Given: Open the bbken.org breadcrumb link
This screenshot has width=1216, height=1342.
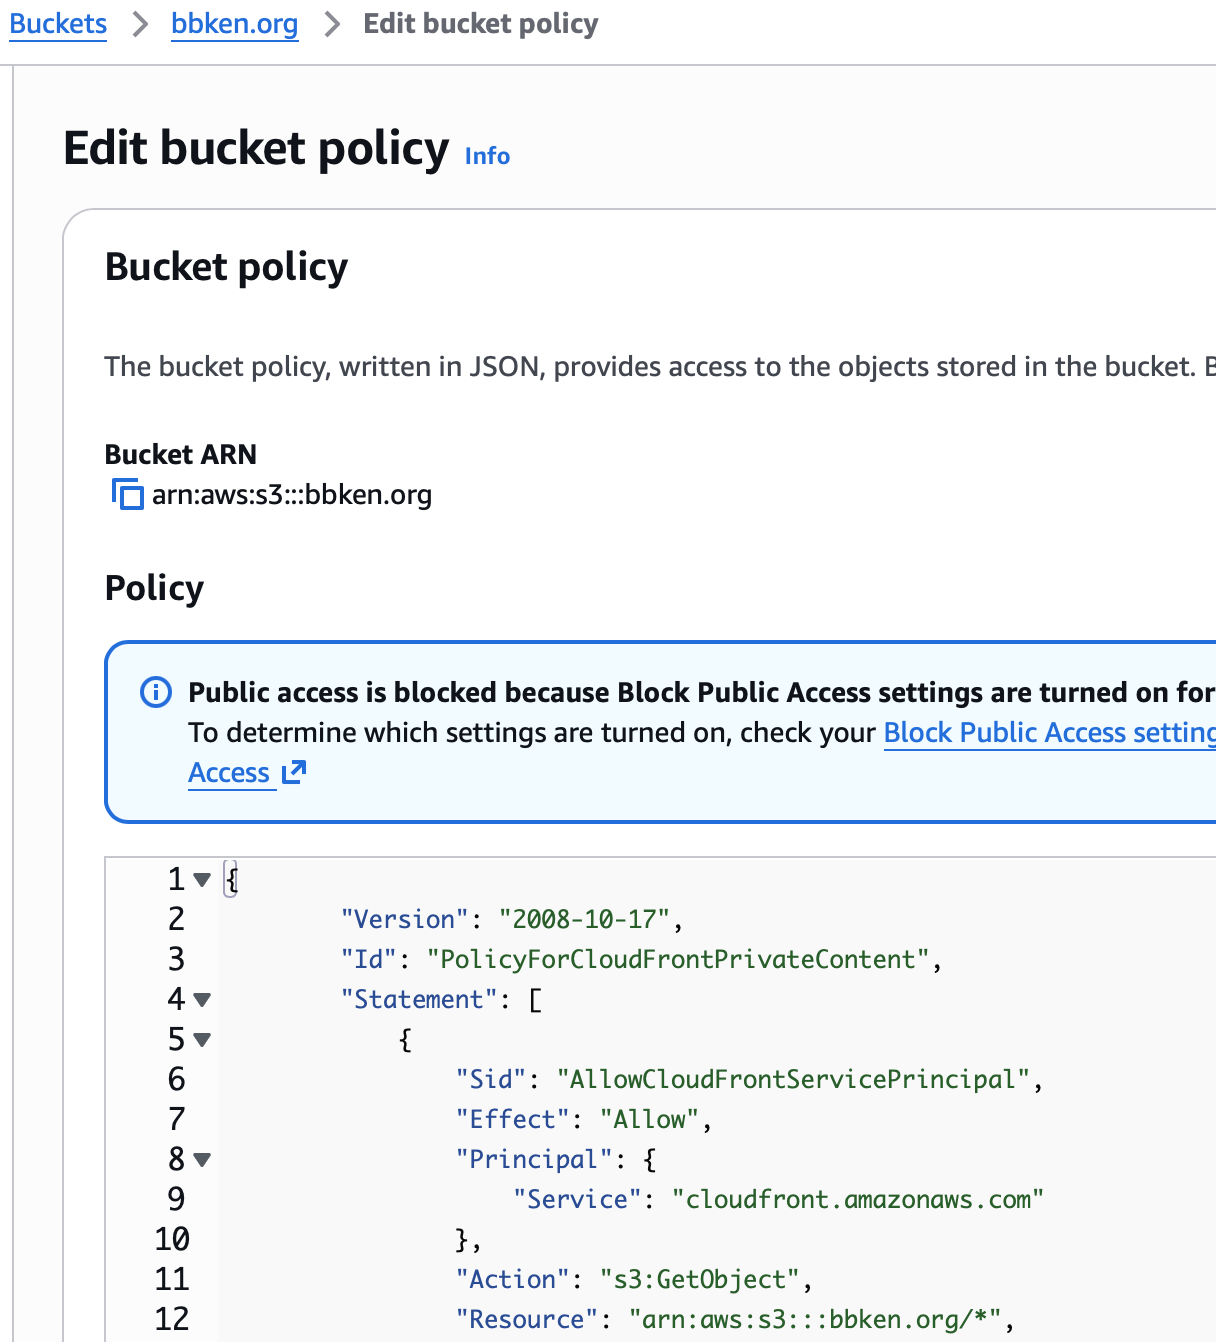Looking at the screenshot, I should coord(235,24).
